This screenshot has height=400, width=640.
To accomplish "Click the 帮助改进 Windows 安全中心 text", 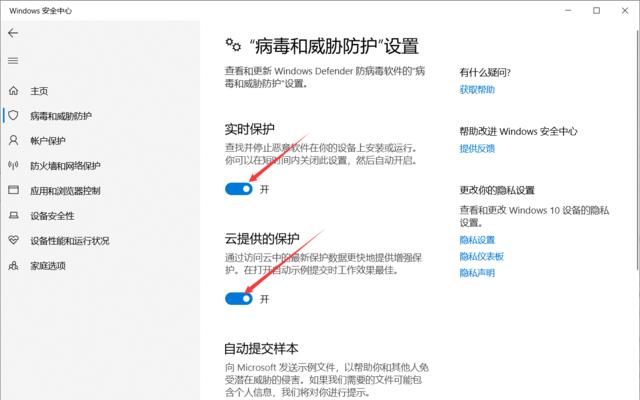I will pos(518,131).
